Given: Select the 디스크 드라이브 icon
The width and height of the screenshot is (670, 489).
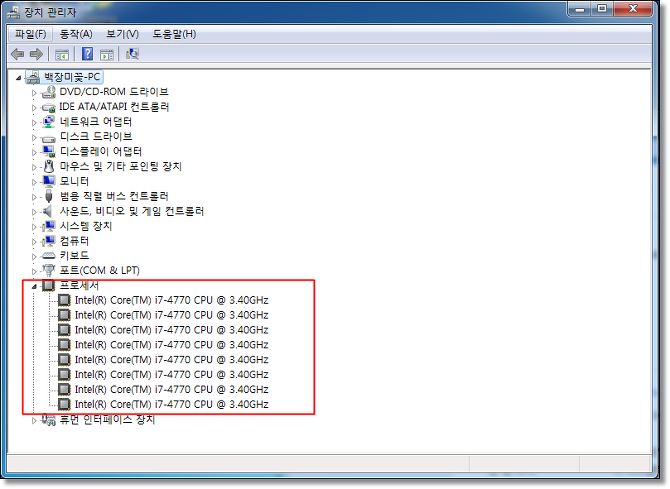Looking at the screenshot, I should click(49, 138).
